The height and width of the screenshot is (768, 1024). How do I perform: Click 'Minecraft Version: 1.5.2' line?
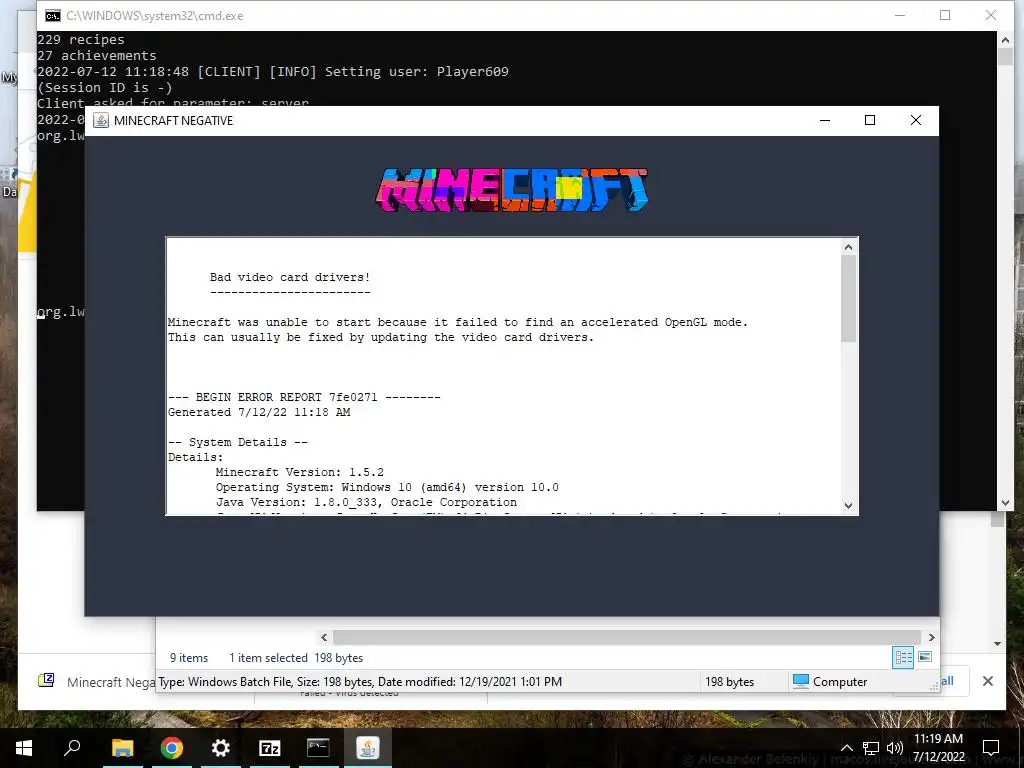click(x=300, y=472)
